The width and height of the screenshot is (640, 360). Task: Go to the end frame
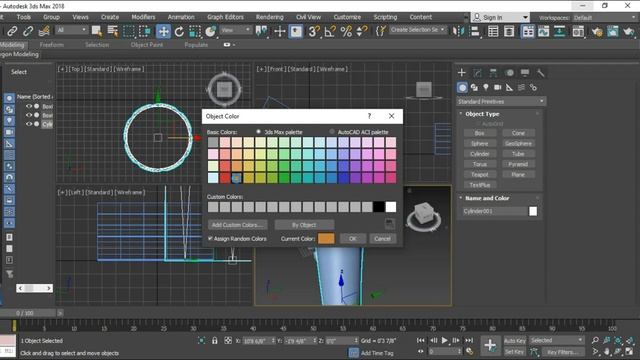pyautogui.click(x=469, y=340)
